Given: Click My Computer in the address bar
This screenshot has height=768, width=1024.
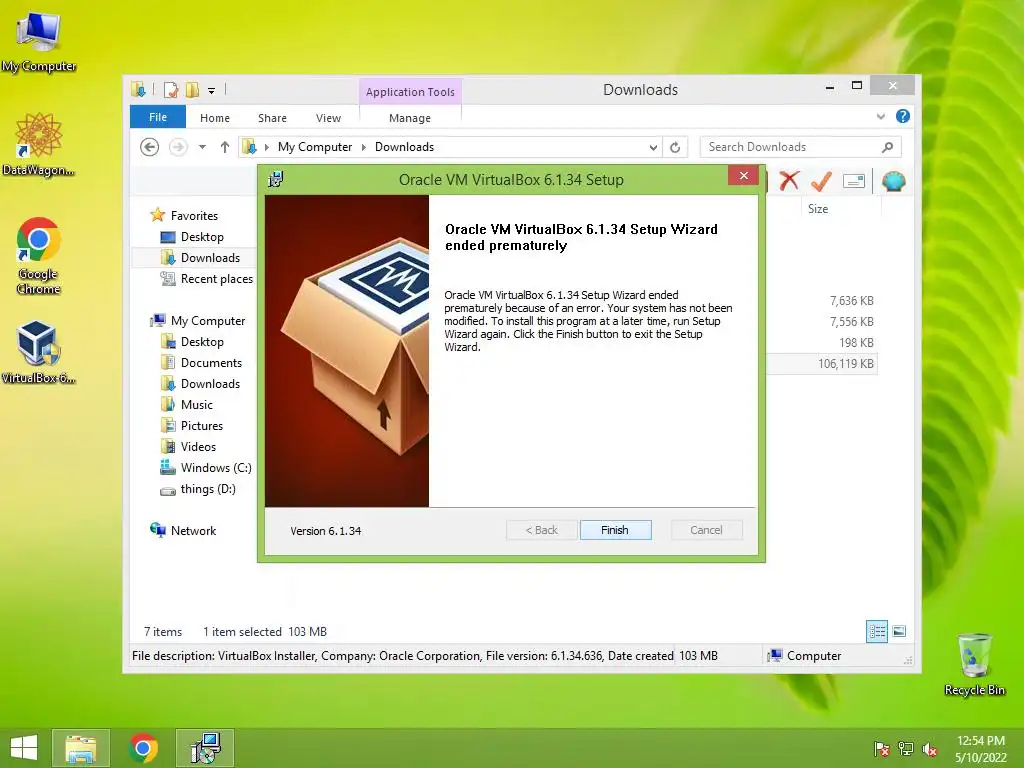Looking at the screenshot, I should [315, 147].
